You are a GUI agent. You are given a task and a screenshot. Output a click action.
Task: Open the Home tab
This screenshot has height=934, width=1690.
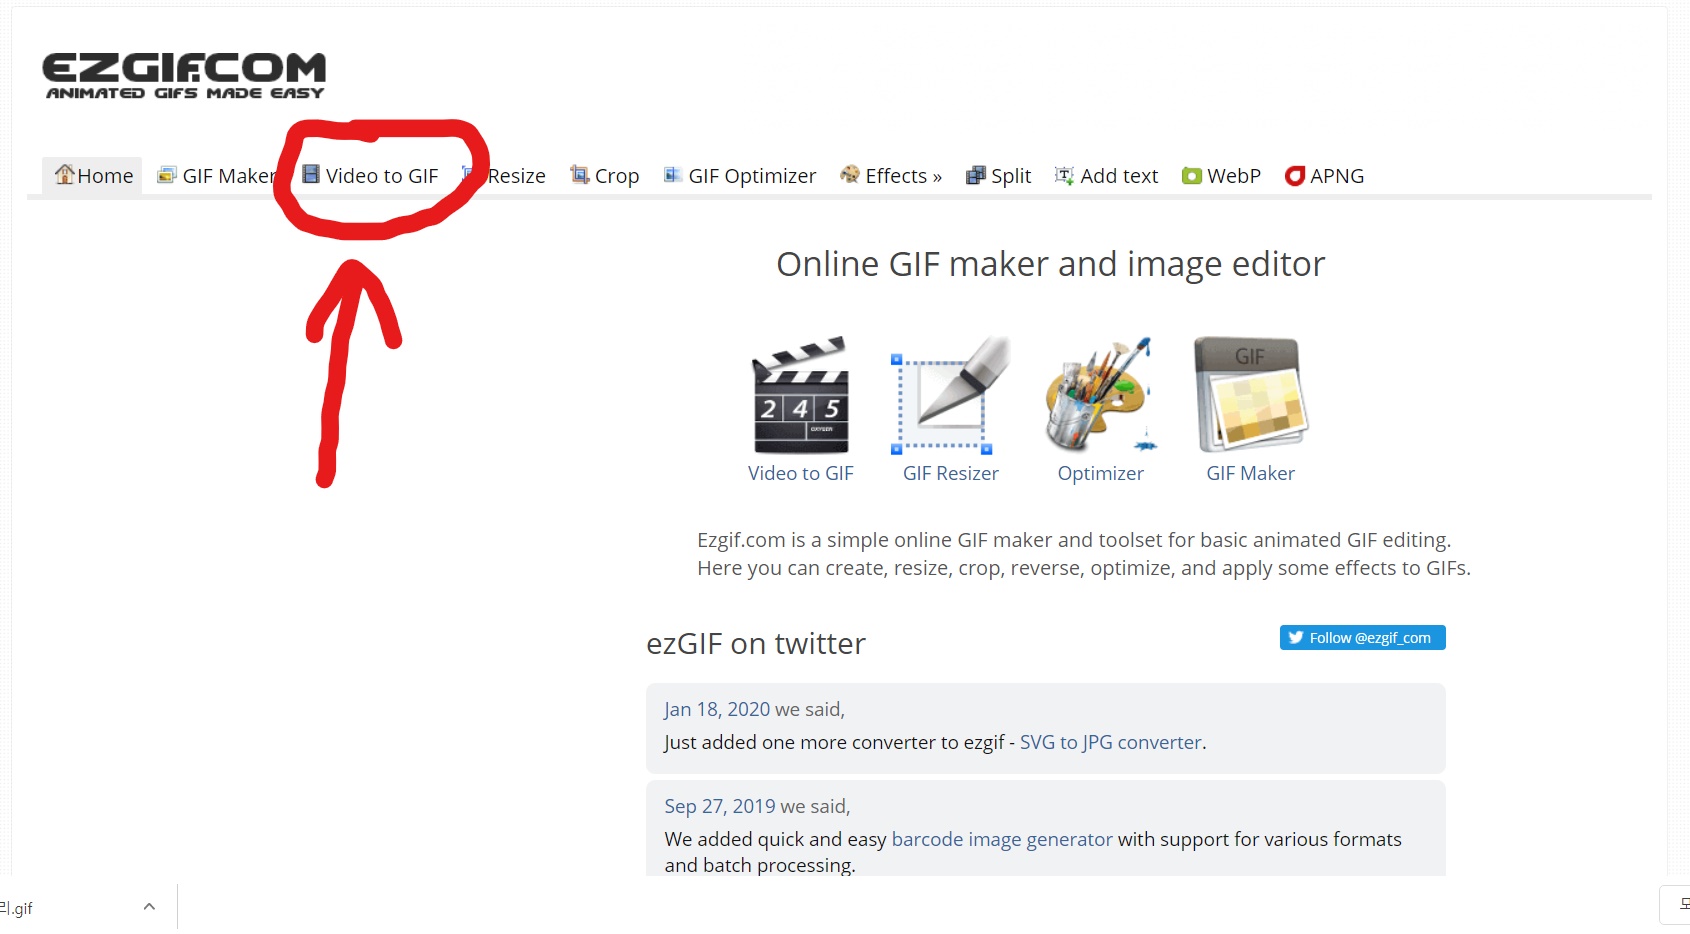92,176
